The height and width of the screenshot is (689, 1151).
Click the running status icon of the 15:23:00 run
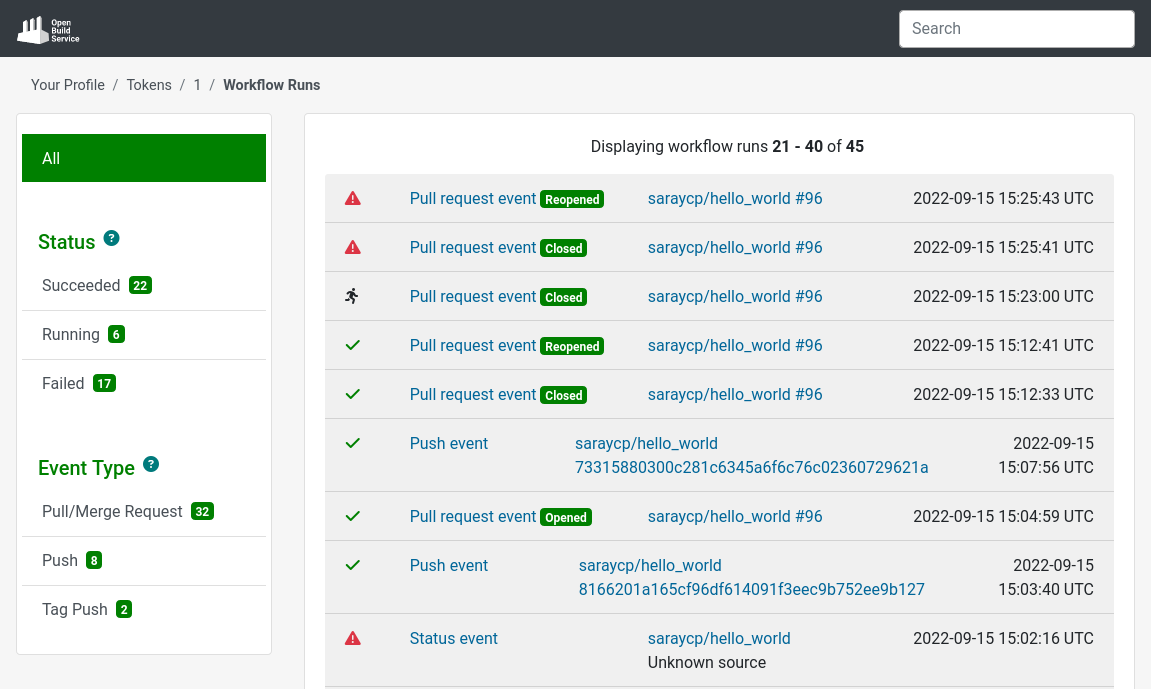click(352, 296)
